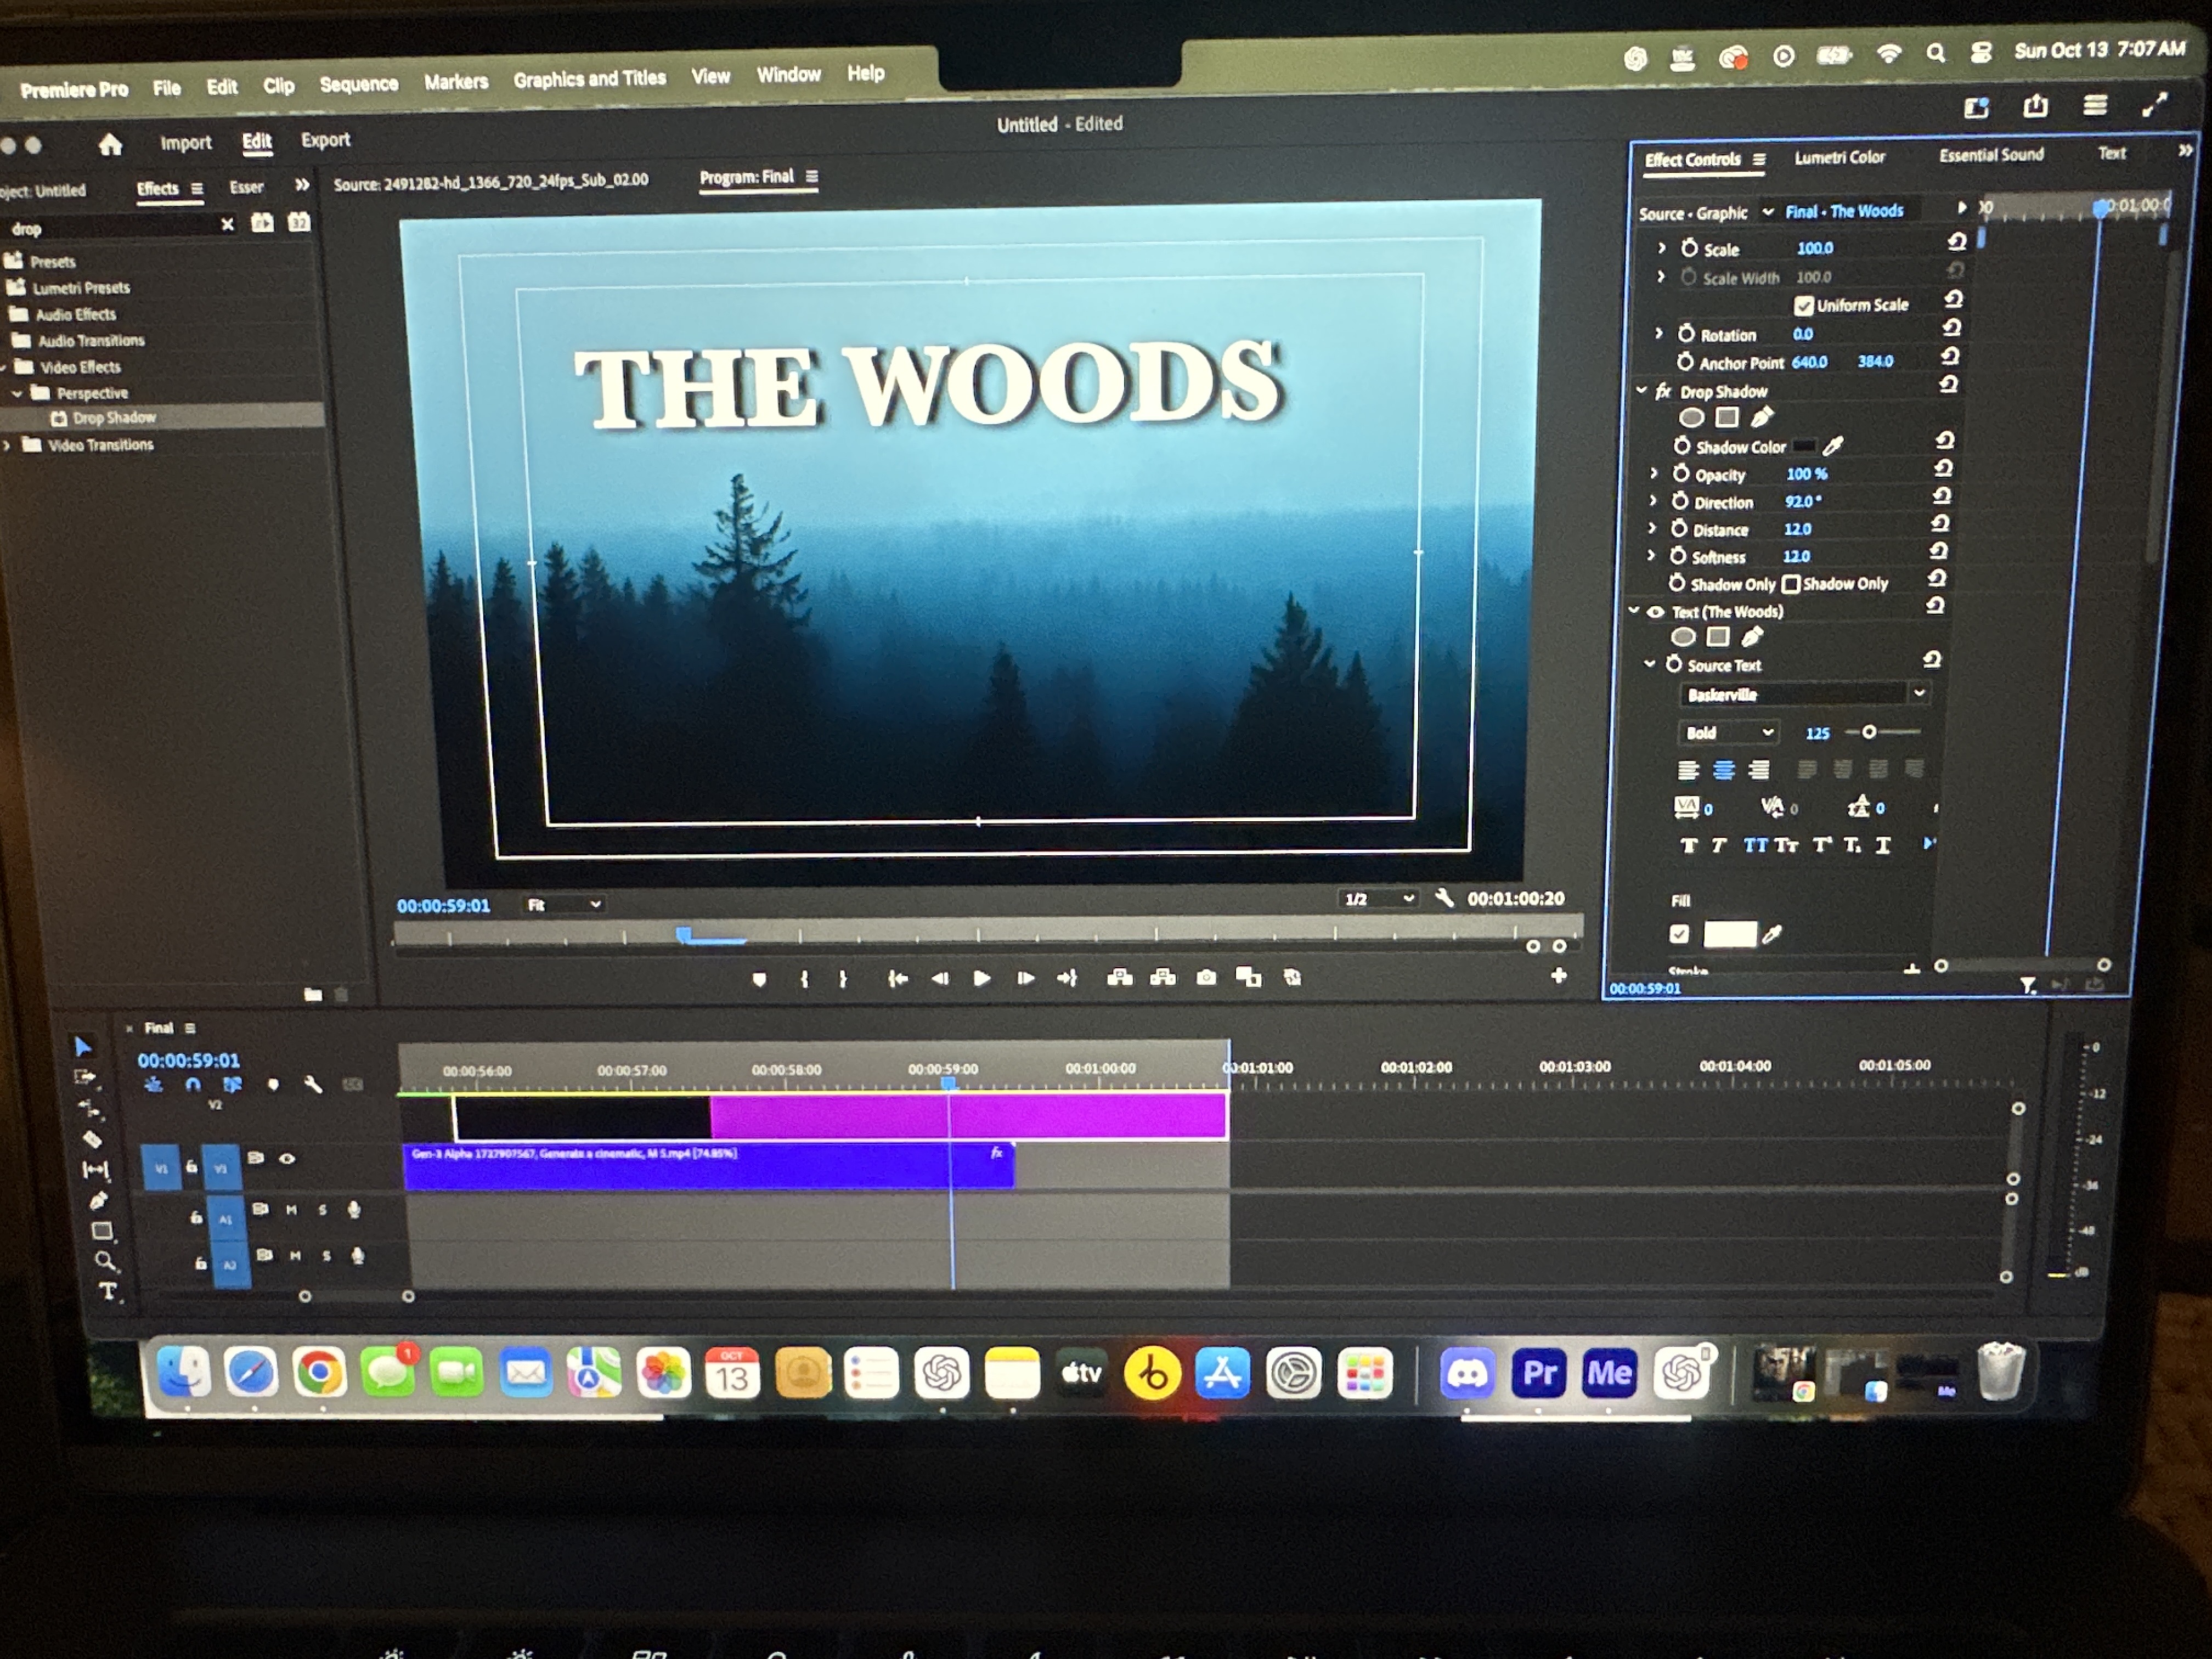Select the Pen tool in toolbar
Viewport: 2212px width, 1659px height.
(x=98, y=1200)
